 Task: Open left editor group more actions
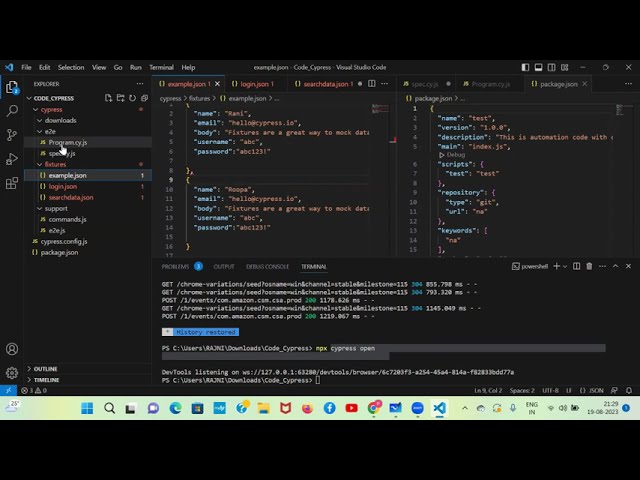pyautogui.click(x=384, y=84)
